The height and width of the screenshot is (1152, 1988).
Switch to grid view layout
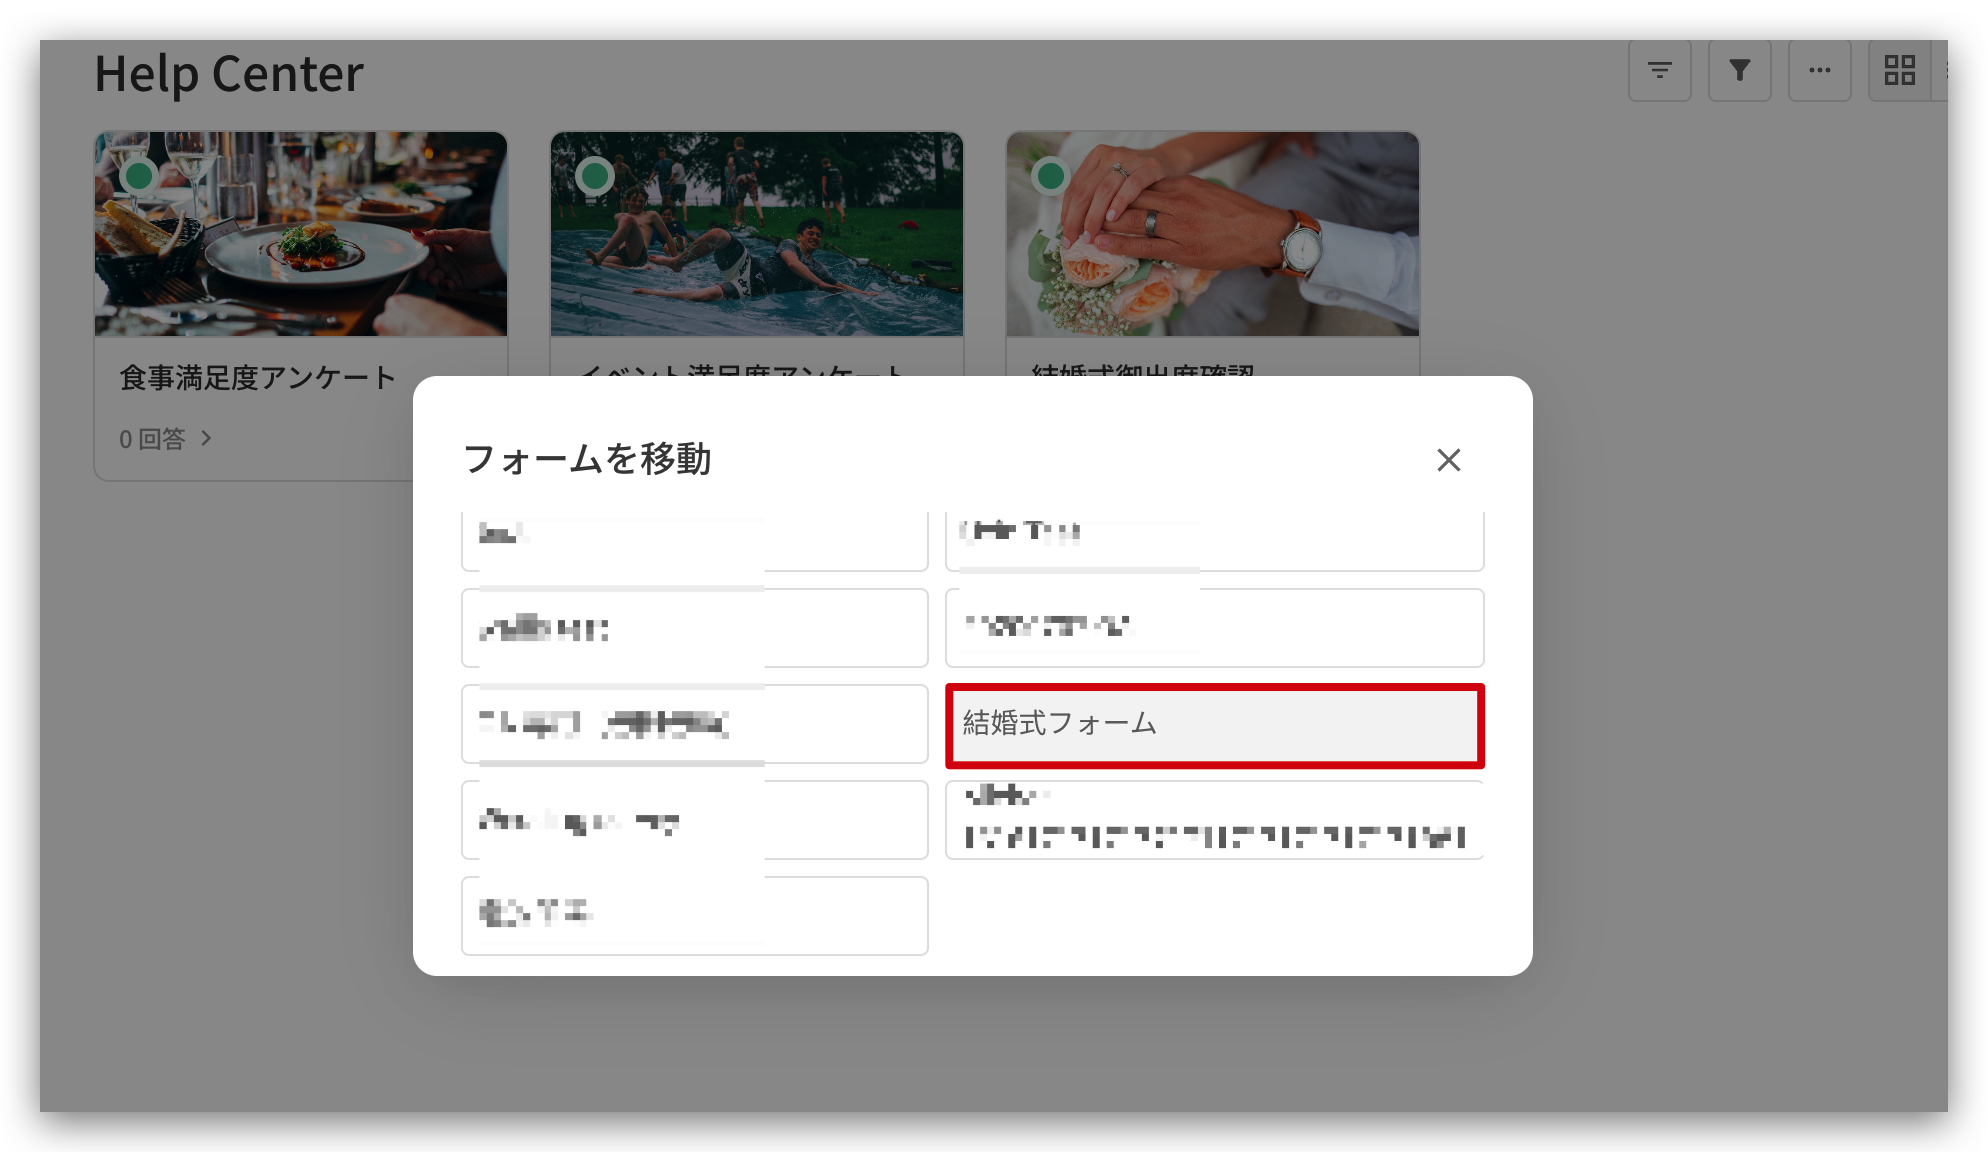coord(1899,70)
